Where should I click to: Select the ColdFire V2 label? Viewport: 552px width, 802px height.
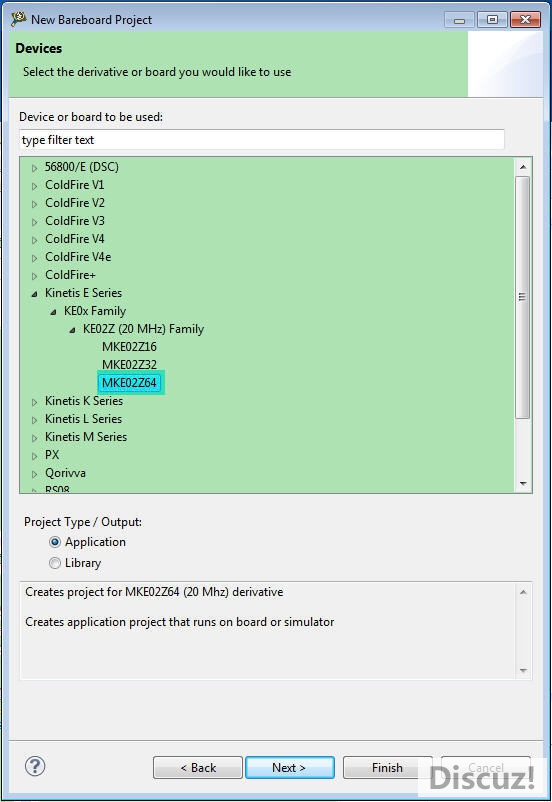tap(75, 203)
